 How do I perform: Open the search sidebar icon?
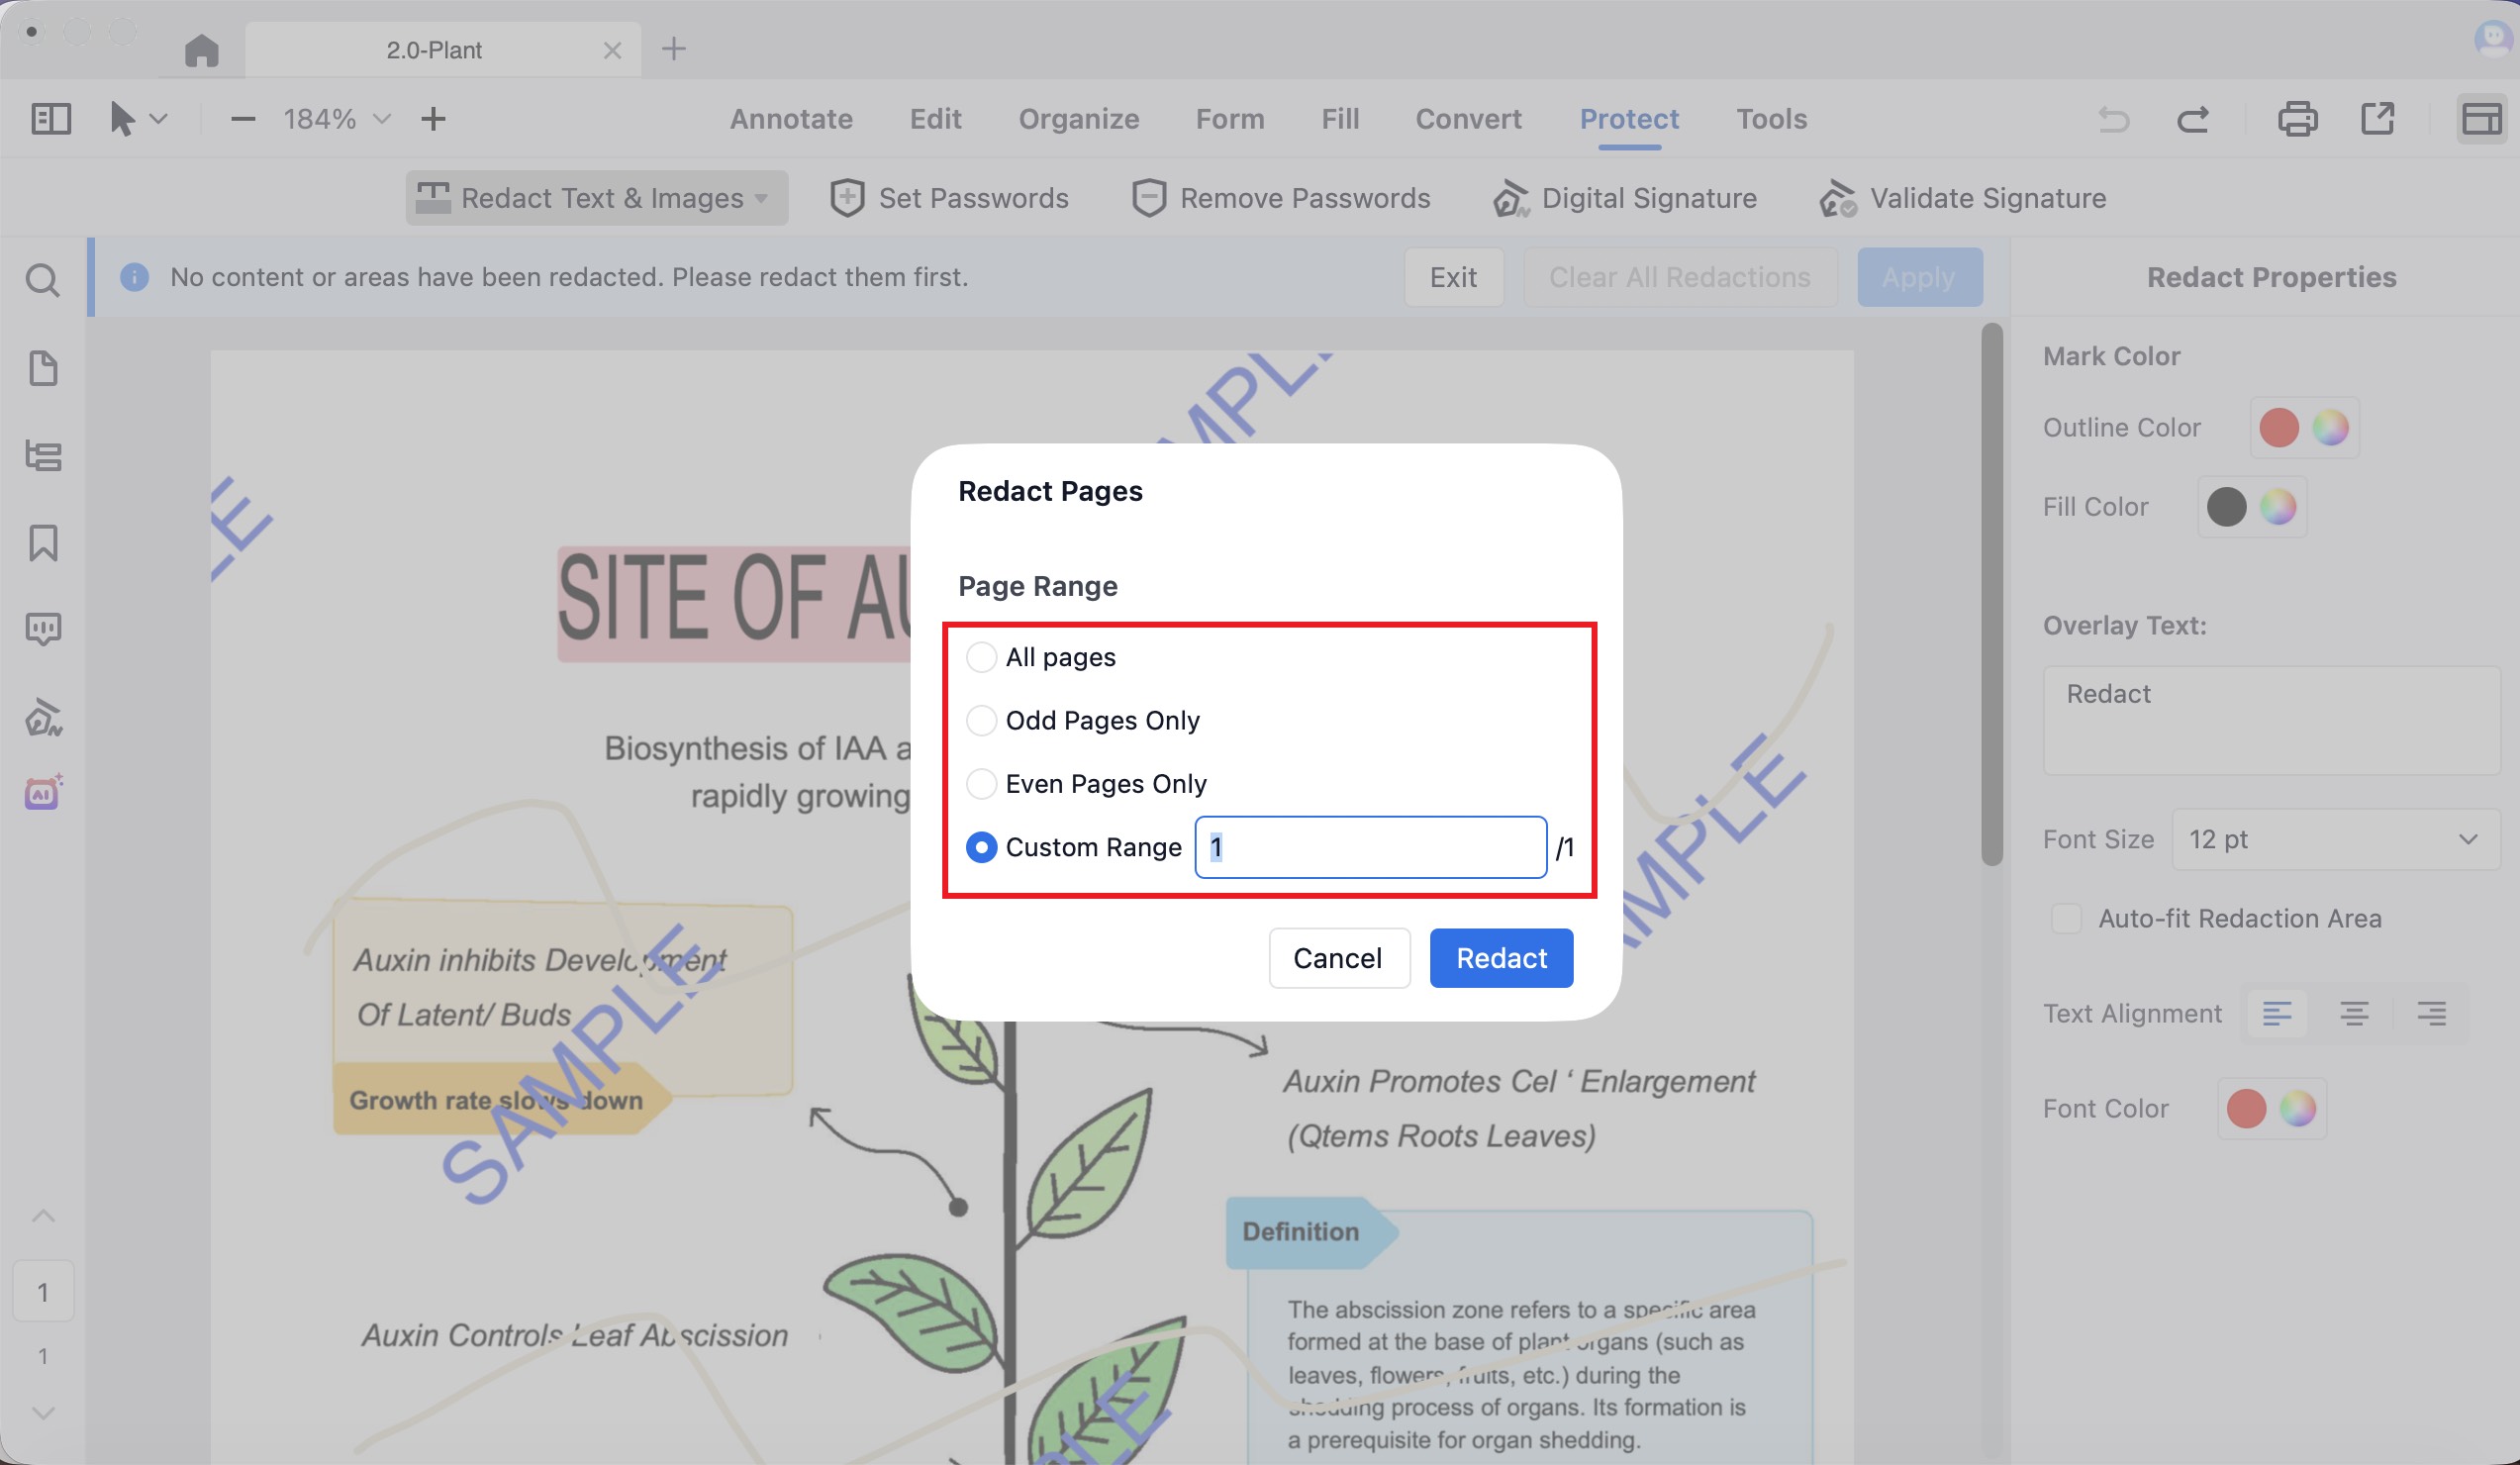tap(43, 280)
